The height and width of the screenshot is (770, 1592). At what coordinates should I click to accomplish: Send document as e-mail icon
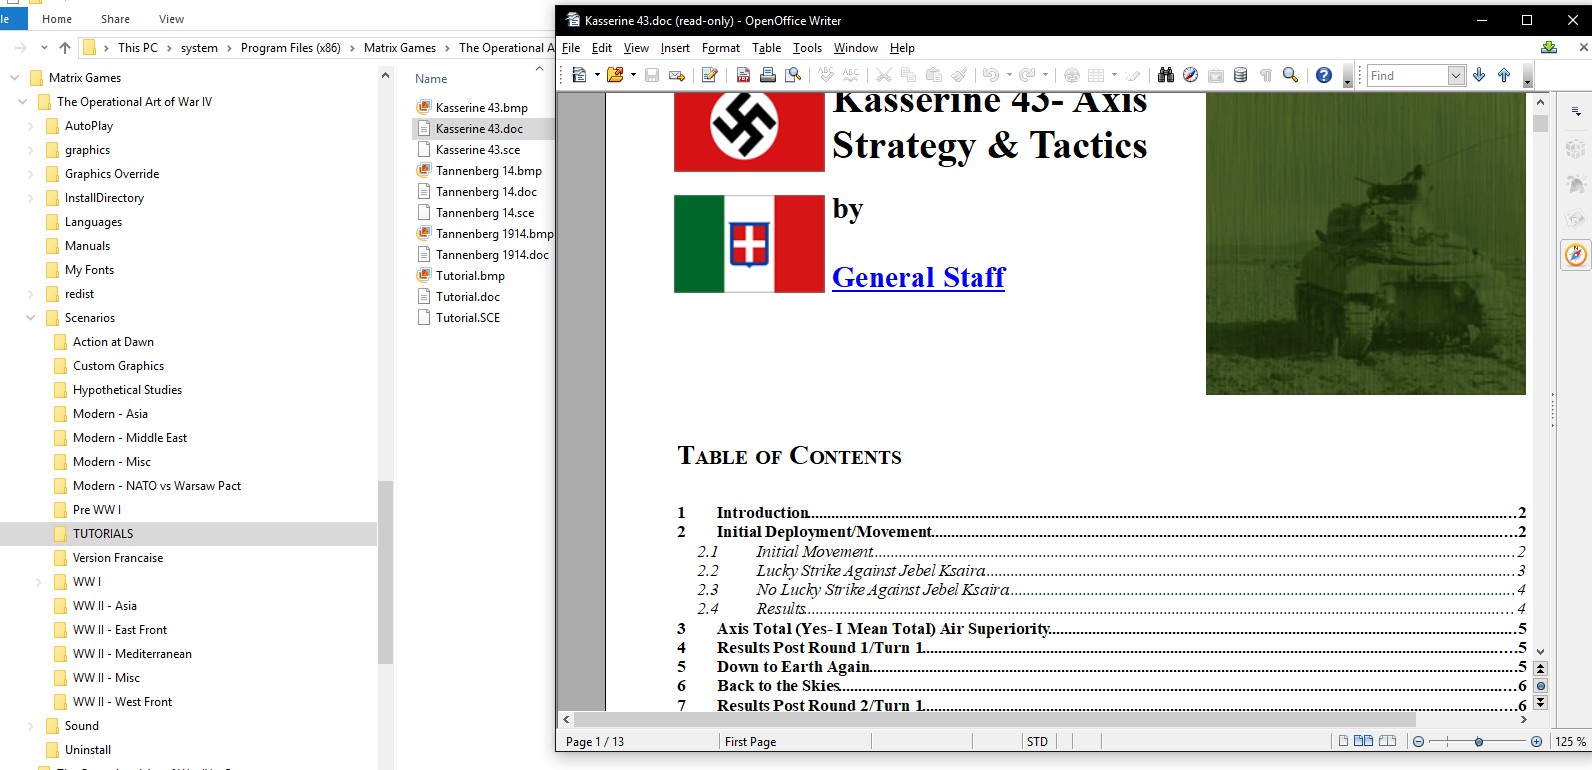click(677, 75)
